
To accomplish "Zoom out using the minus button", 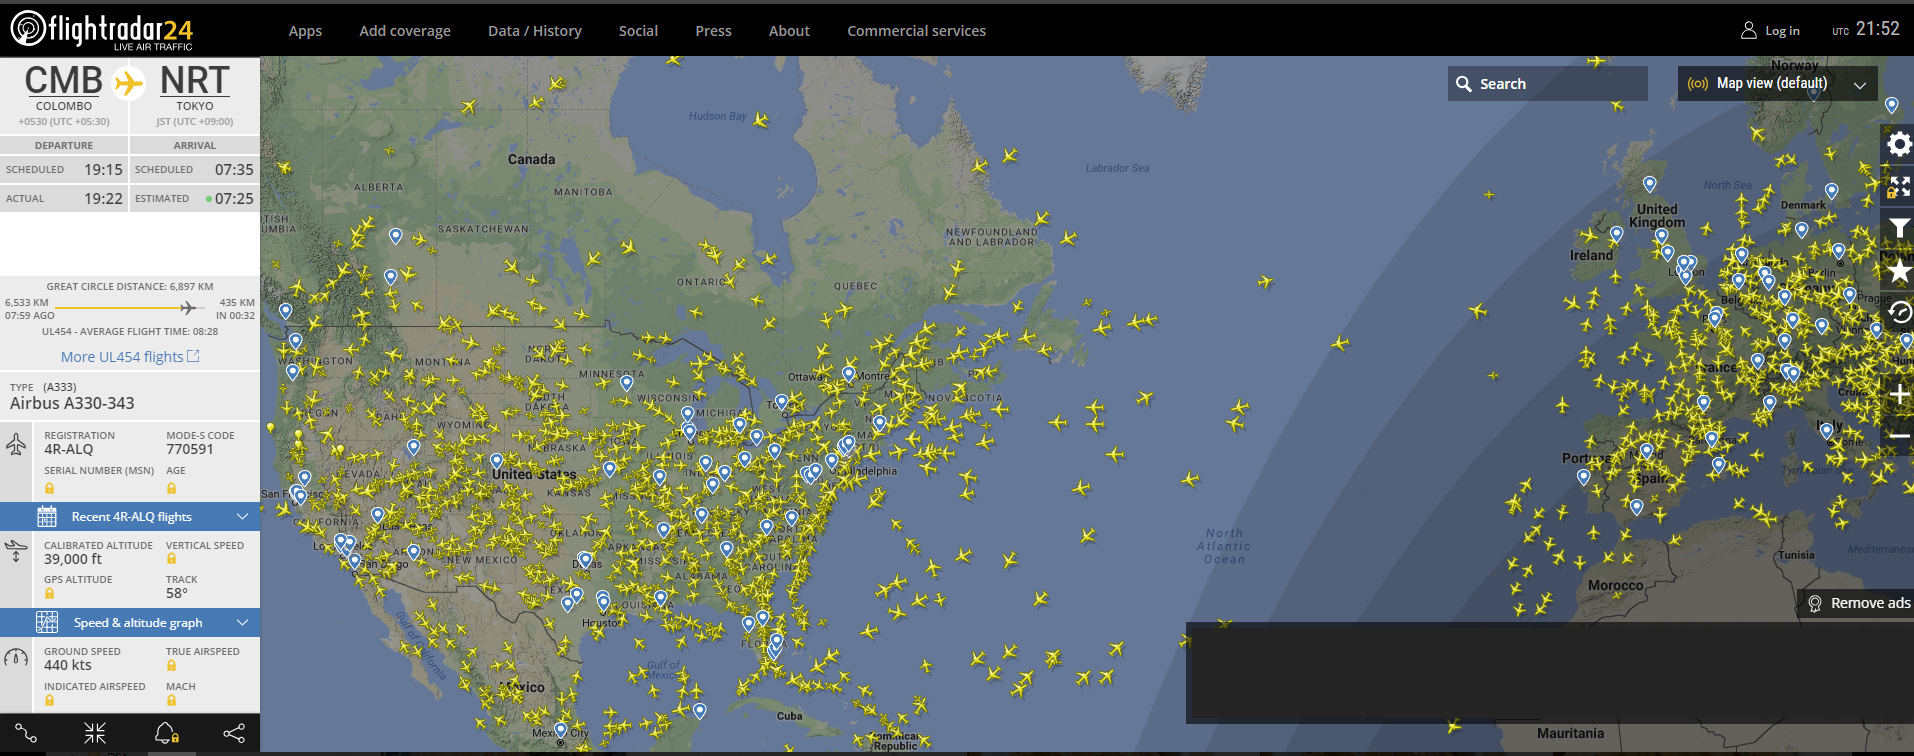I will click(1898, 436).
